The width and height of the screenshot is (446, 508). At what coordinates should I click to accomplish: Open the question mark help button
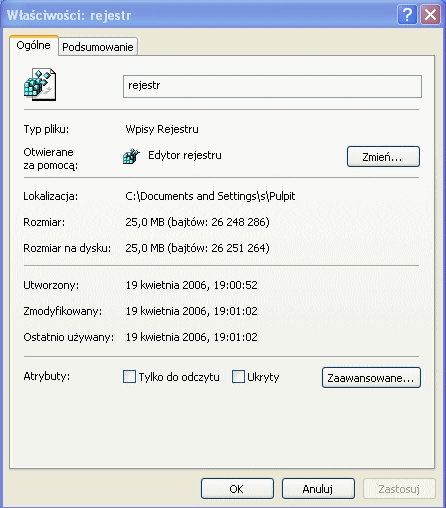[407, 15]
